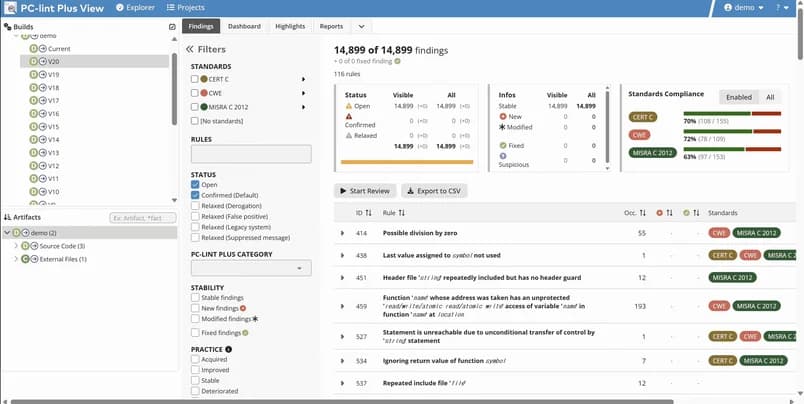This screenshot has width=804, height=404.
Task: Expand the Source Code (3) node
Action: (16, 246)
